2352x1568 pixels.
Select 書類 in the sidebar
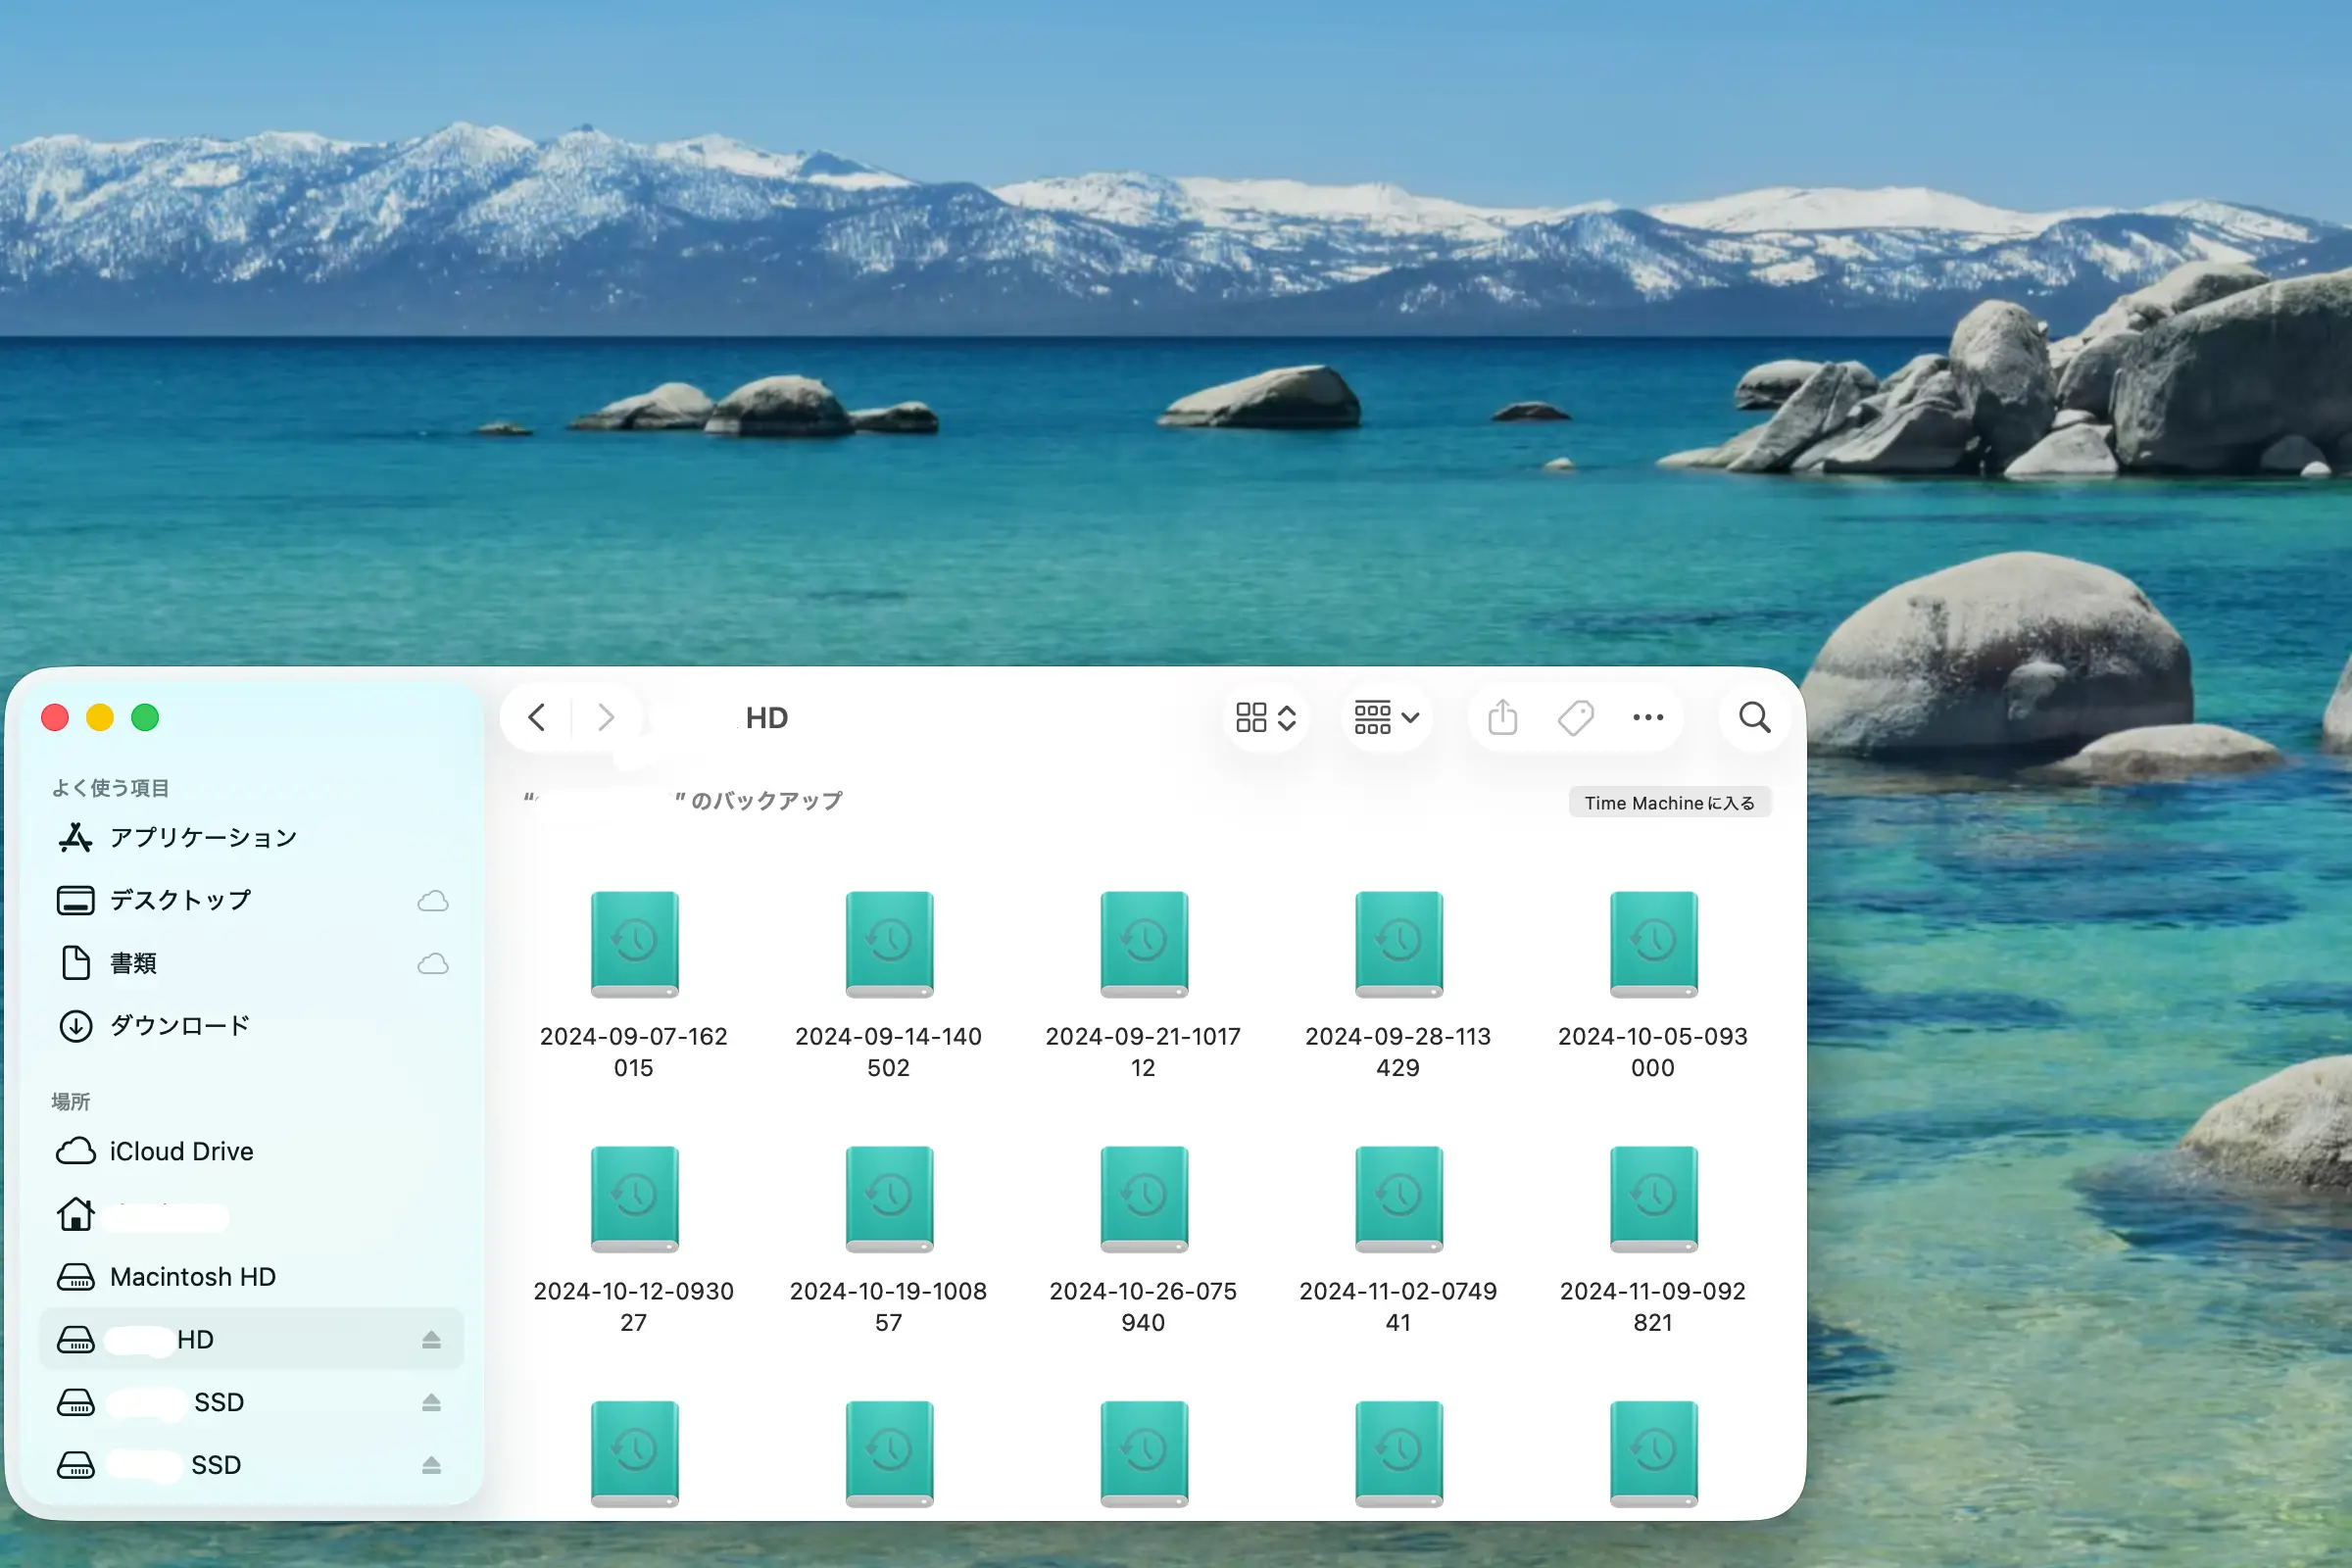[x=133, y=963]
